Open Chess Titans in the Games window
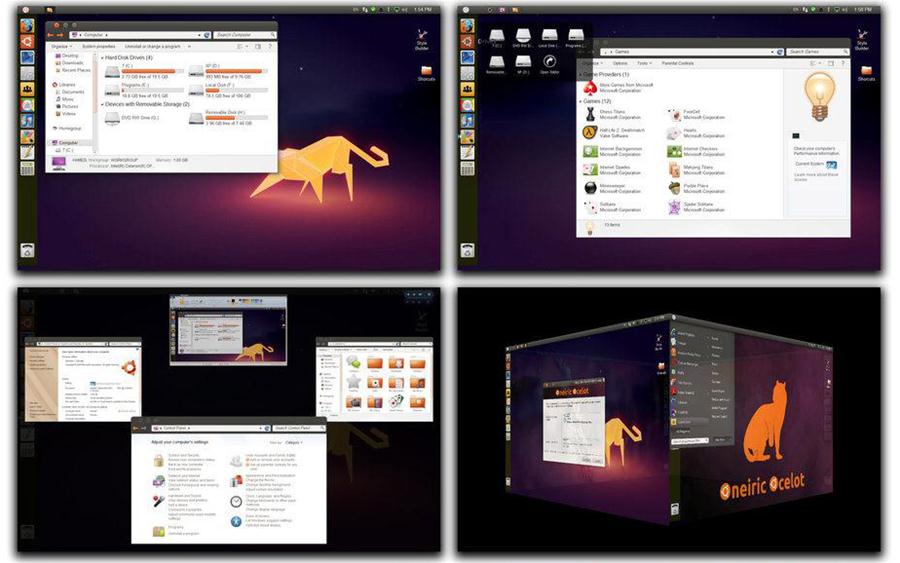Image resolution: width=900 pixels, height=563 pixels. 591,114
